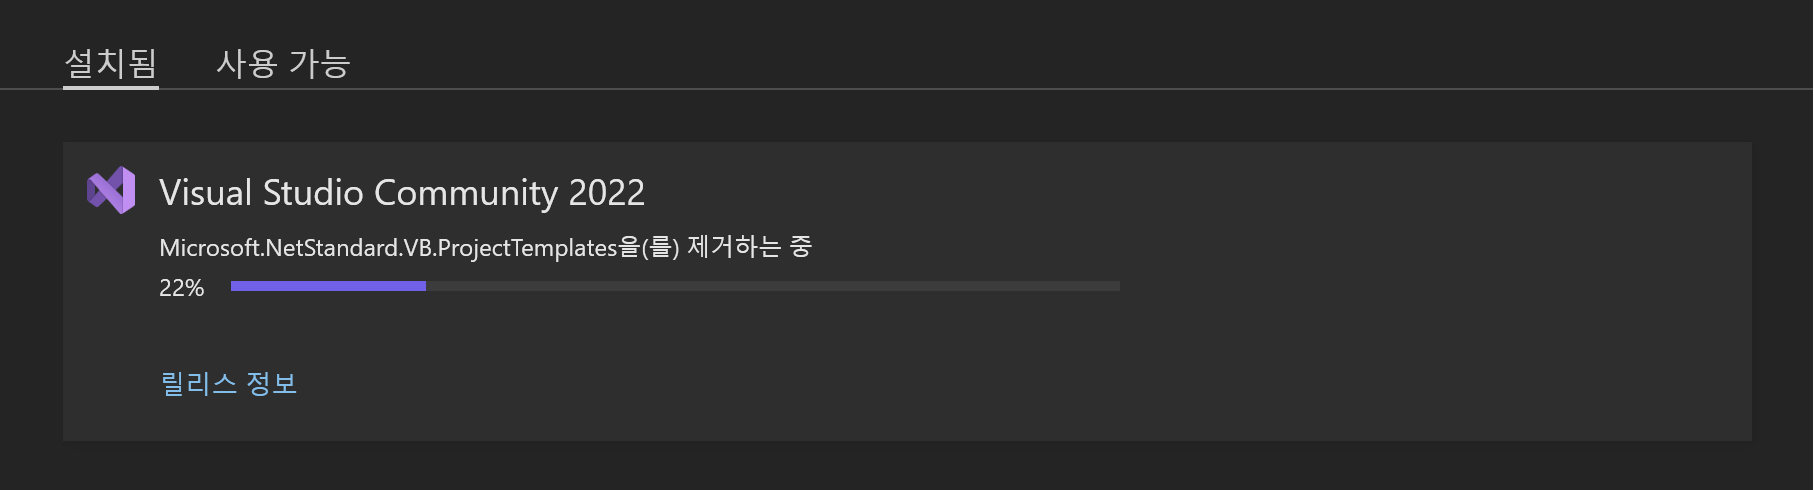
Task: Select the Visual Studio Community 2022 title
Action: point(402,192)
